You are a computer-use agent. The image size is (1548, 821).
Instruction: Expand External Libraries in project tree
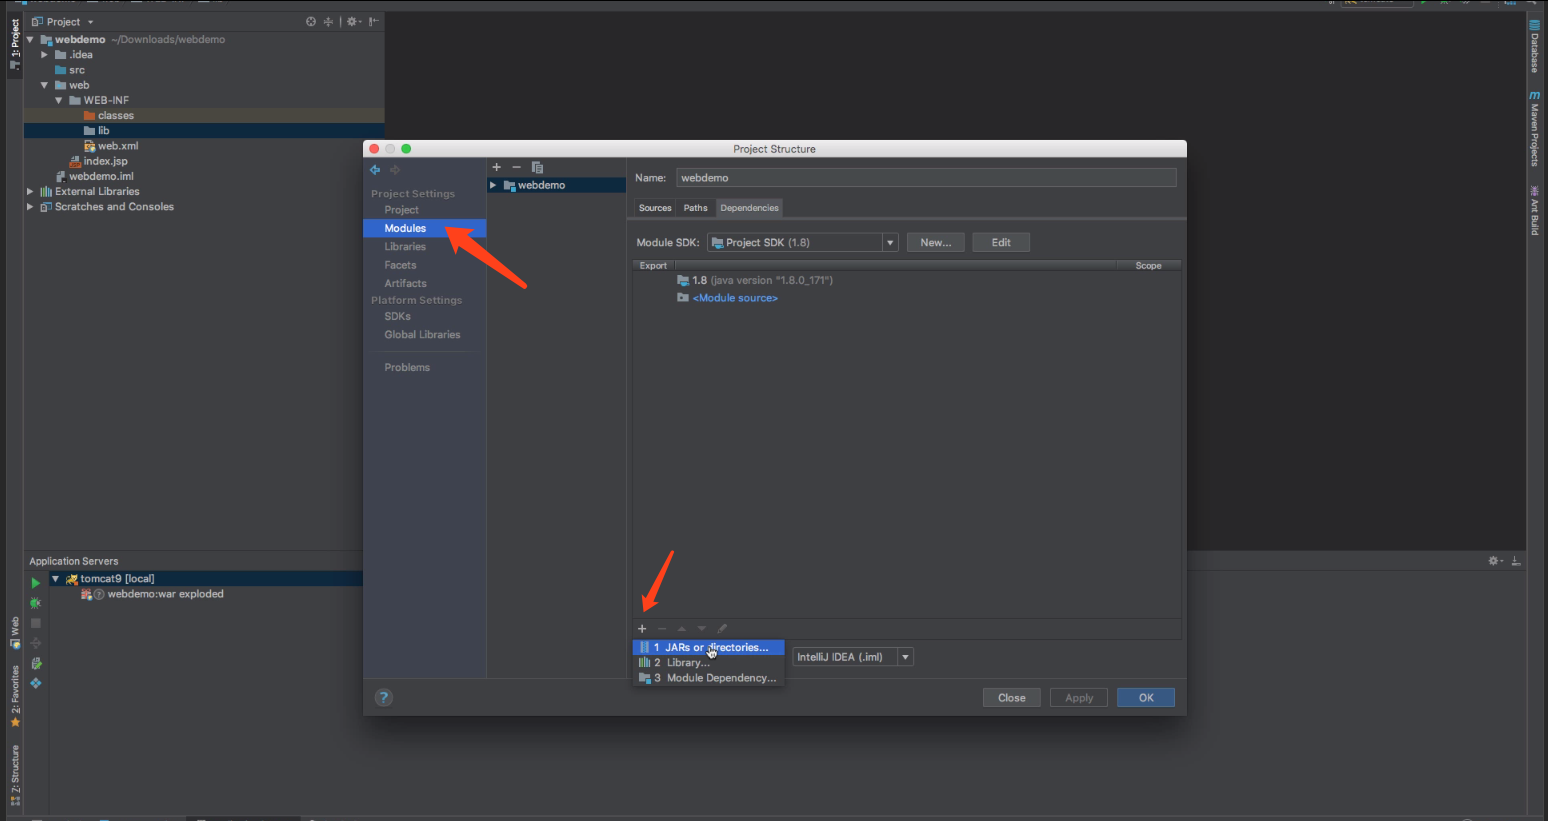30,192
